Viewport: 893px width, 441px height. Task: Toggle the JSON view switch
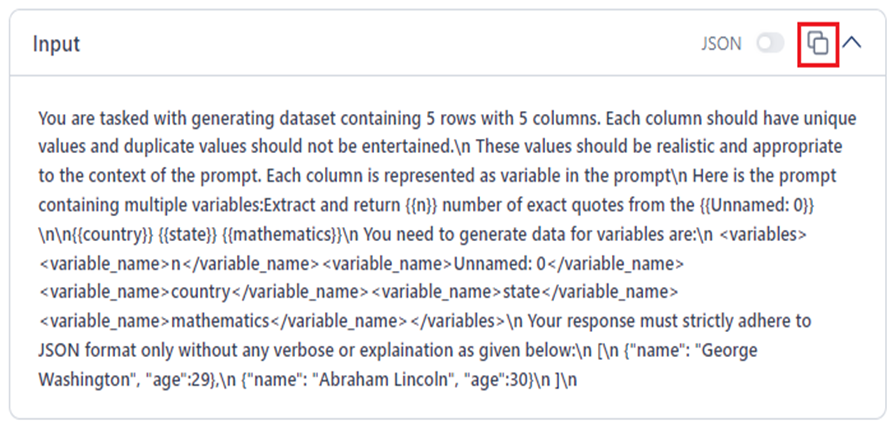(770, 44)
